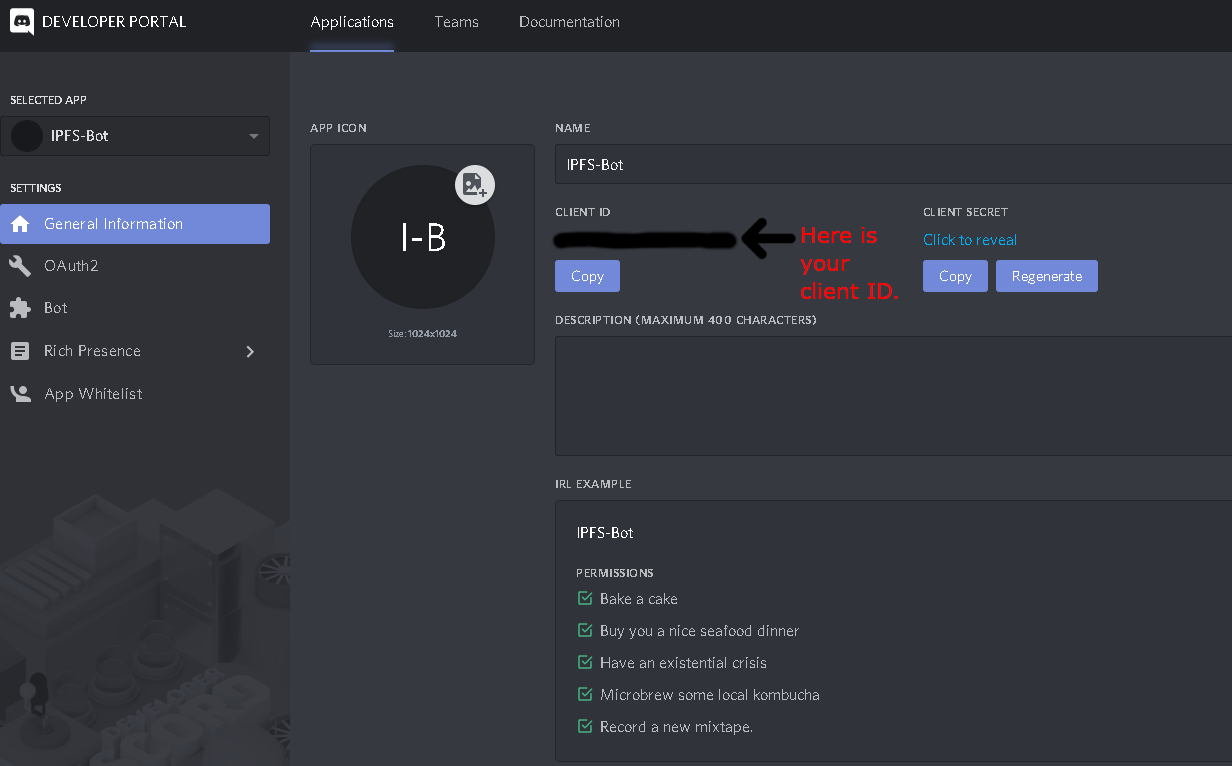Click the Rich Presence document icon
This screenshot has width=1232, height=766.
(20, 351)
